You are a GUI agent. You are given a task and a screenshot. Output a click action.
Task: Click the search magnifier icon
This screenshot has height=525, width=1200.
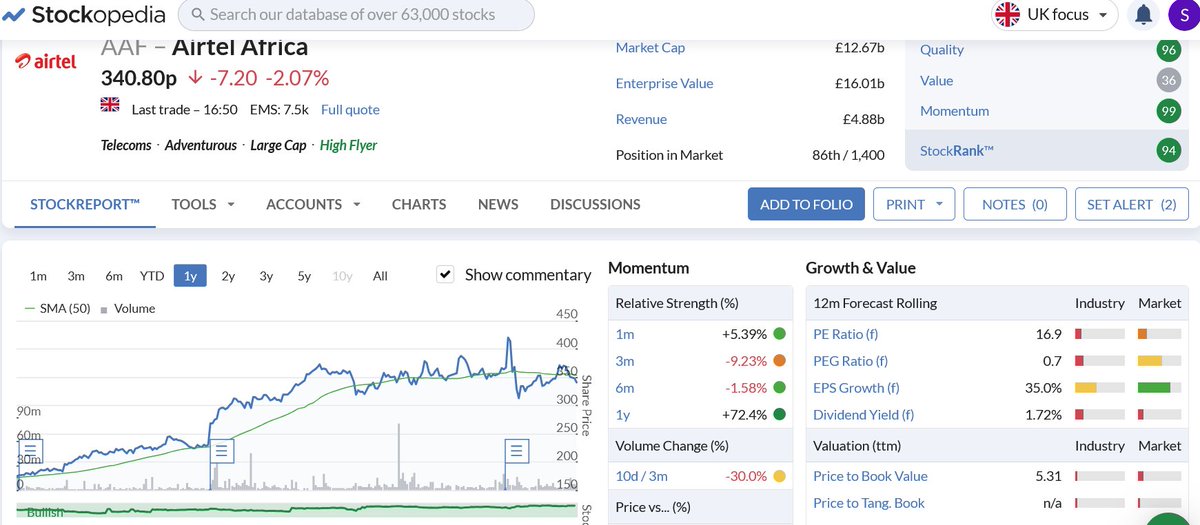click(x=197, y=15)
